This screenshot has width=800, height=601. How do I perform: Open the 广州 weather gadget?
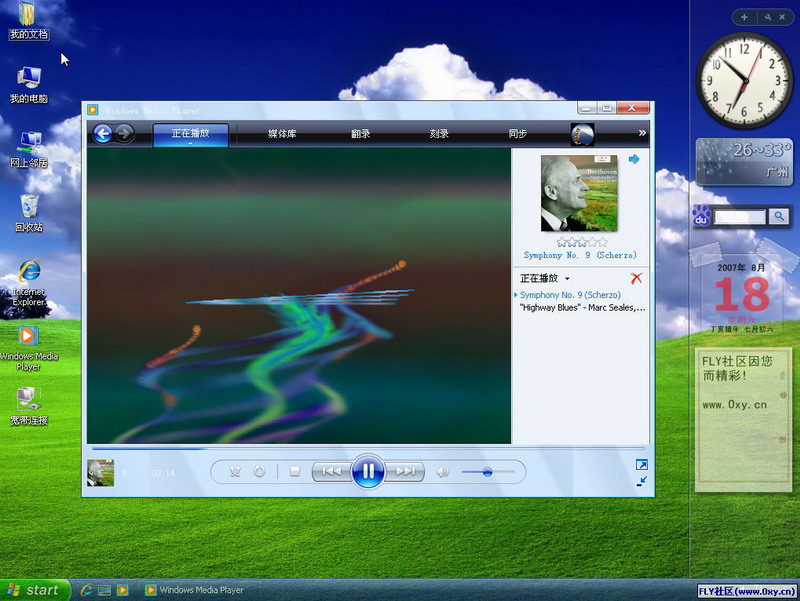point(744,162)
